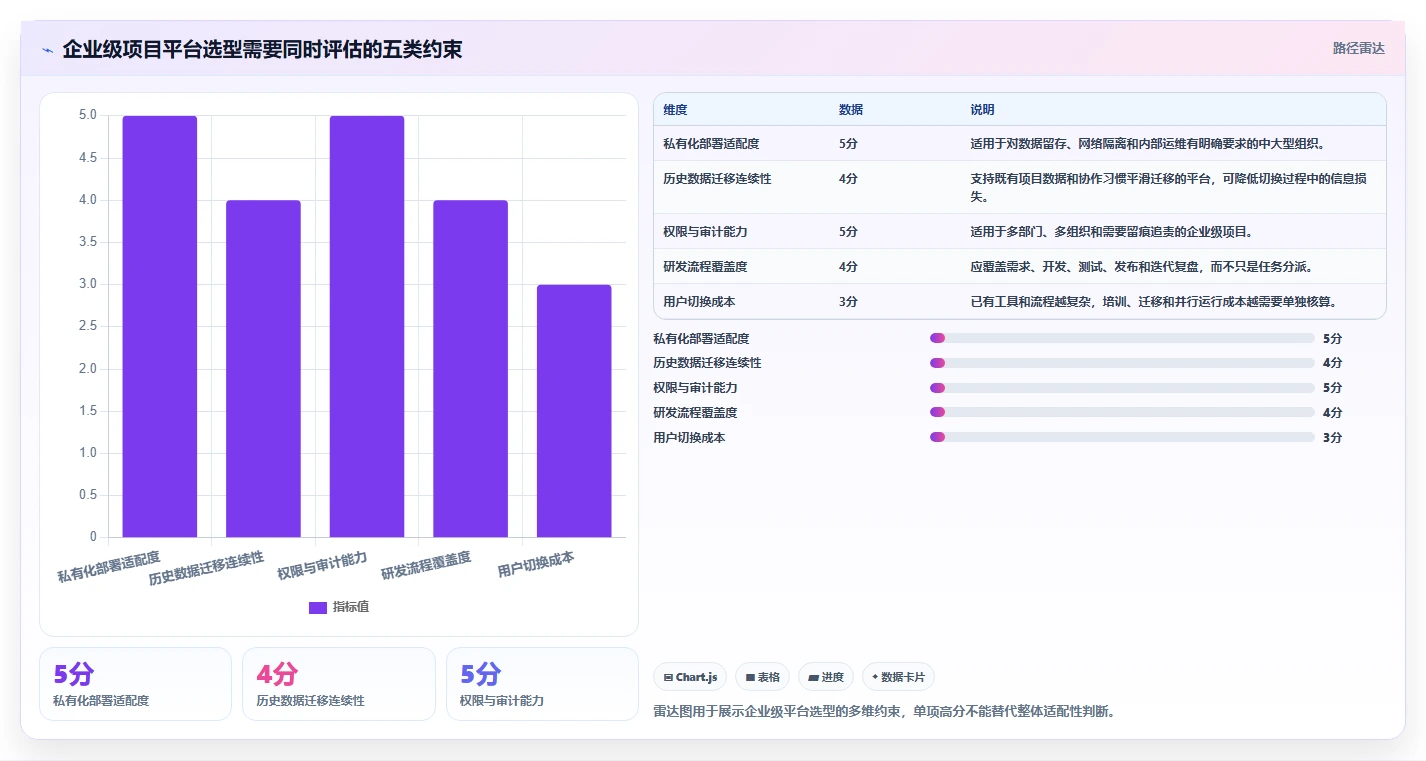Click the 用户切换成本 bar in chart
This screenshot has width=1426, height=761.
point(574,411)
